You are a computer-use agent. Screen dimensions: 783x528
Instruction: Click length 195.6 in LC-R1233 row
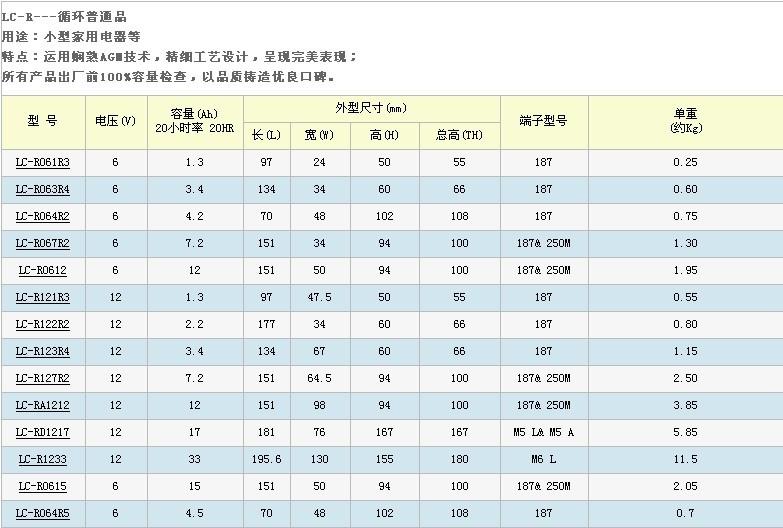pyautogui.click(x=266, y=459)
